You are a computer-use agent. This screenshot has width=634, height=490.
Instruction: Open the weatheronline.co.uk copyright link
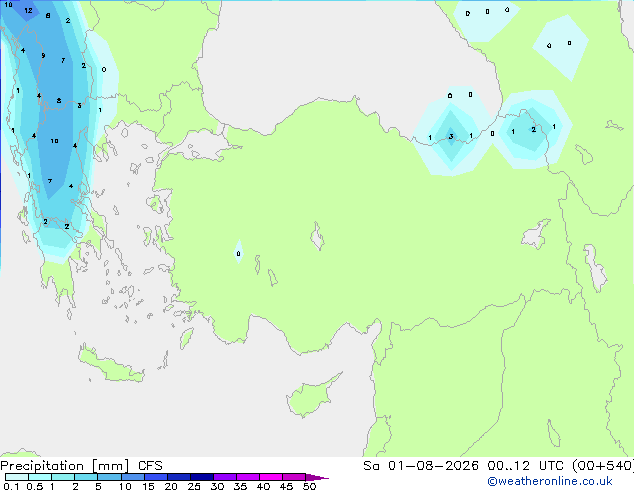[x=550, y=481]
